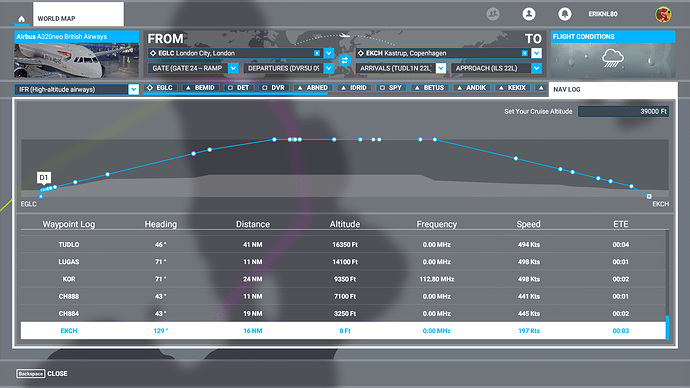This screenshot has height=388, width=690.
Task: Open Flight Conditions weather panel
Action: pos(613,55)
